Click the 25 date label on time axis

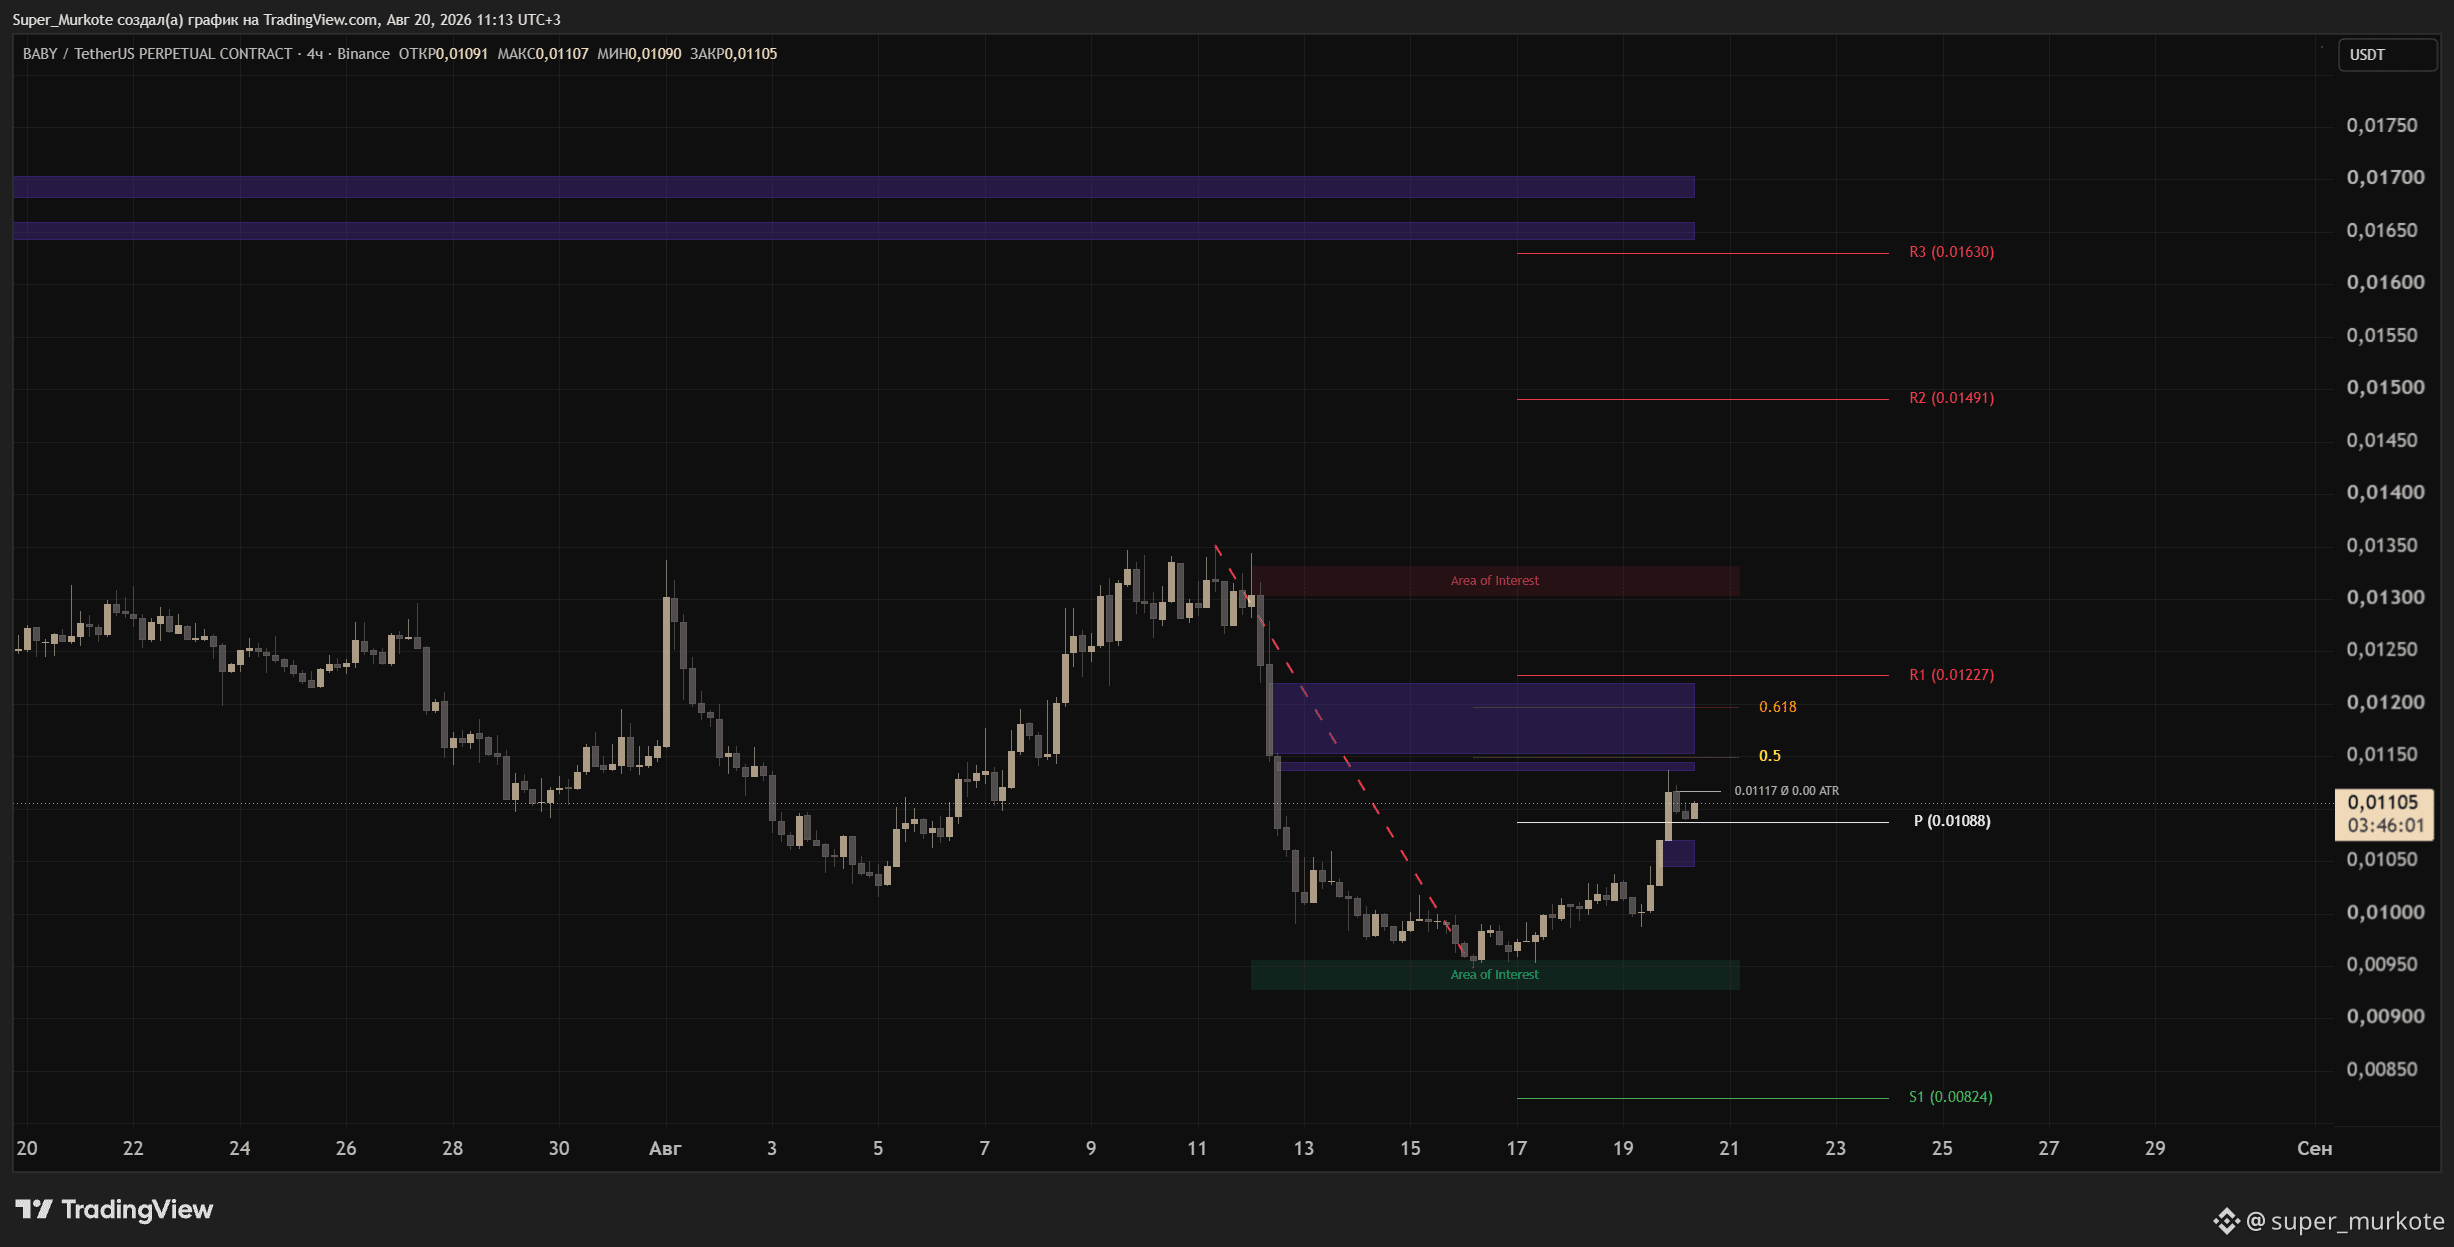pyautogui.click(x=1942, y=1149)
